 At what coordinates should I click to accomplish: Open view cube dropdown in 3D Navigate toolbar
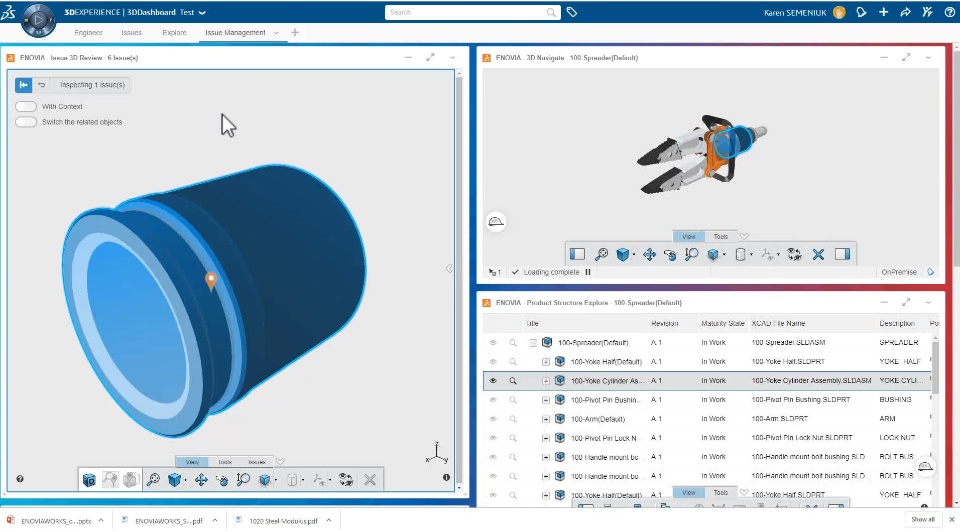click(x=634, y=255)
